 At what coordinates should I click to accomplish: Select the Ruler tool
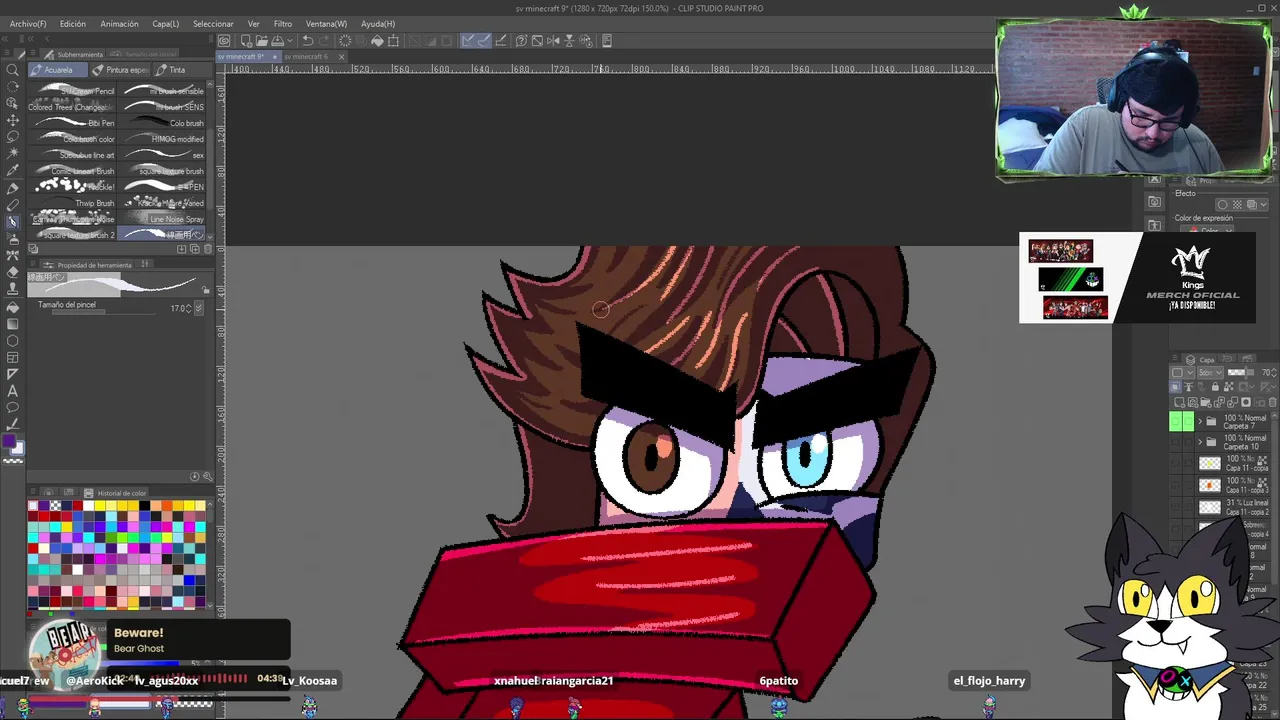[12, 374]
